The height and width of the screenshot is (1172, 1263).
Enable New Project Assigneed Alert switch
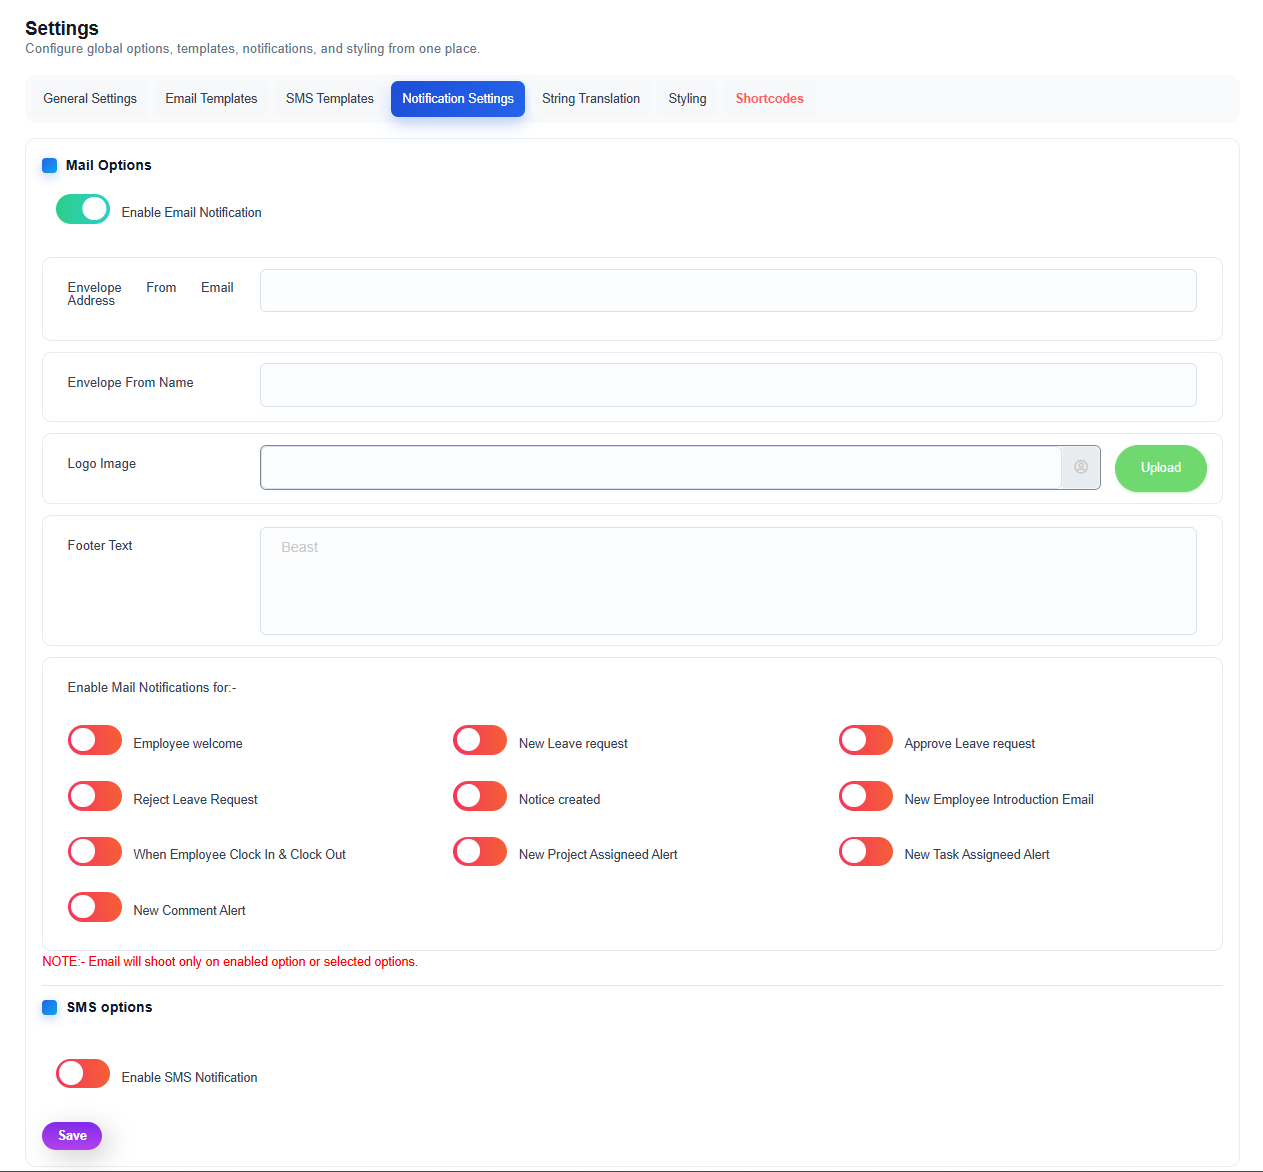[480, 851]
